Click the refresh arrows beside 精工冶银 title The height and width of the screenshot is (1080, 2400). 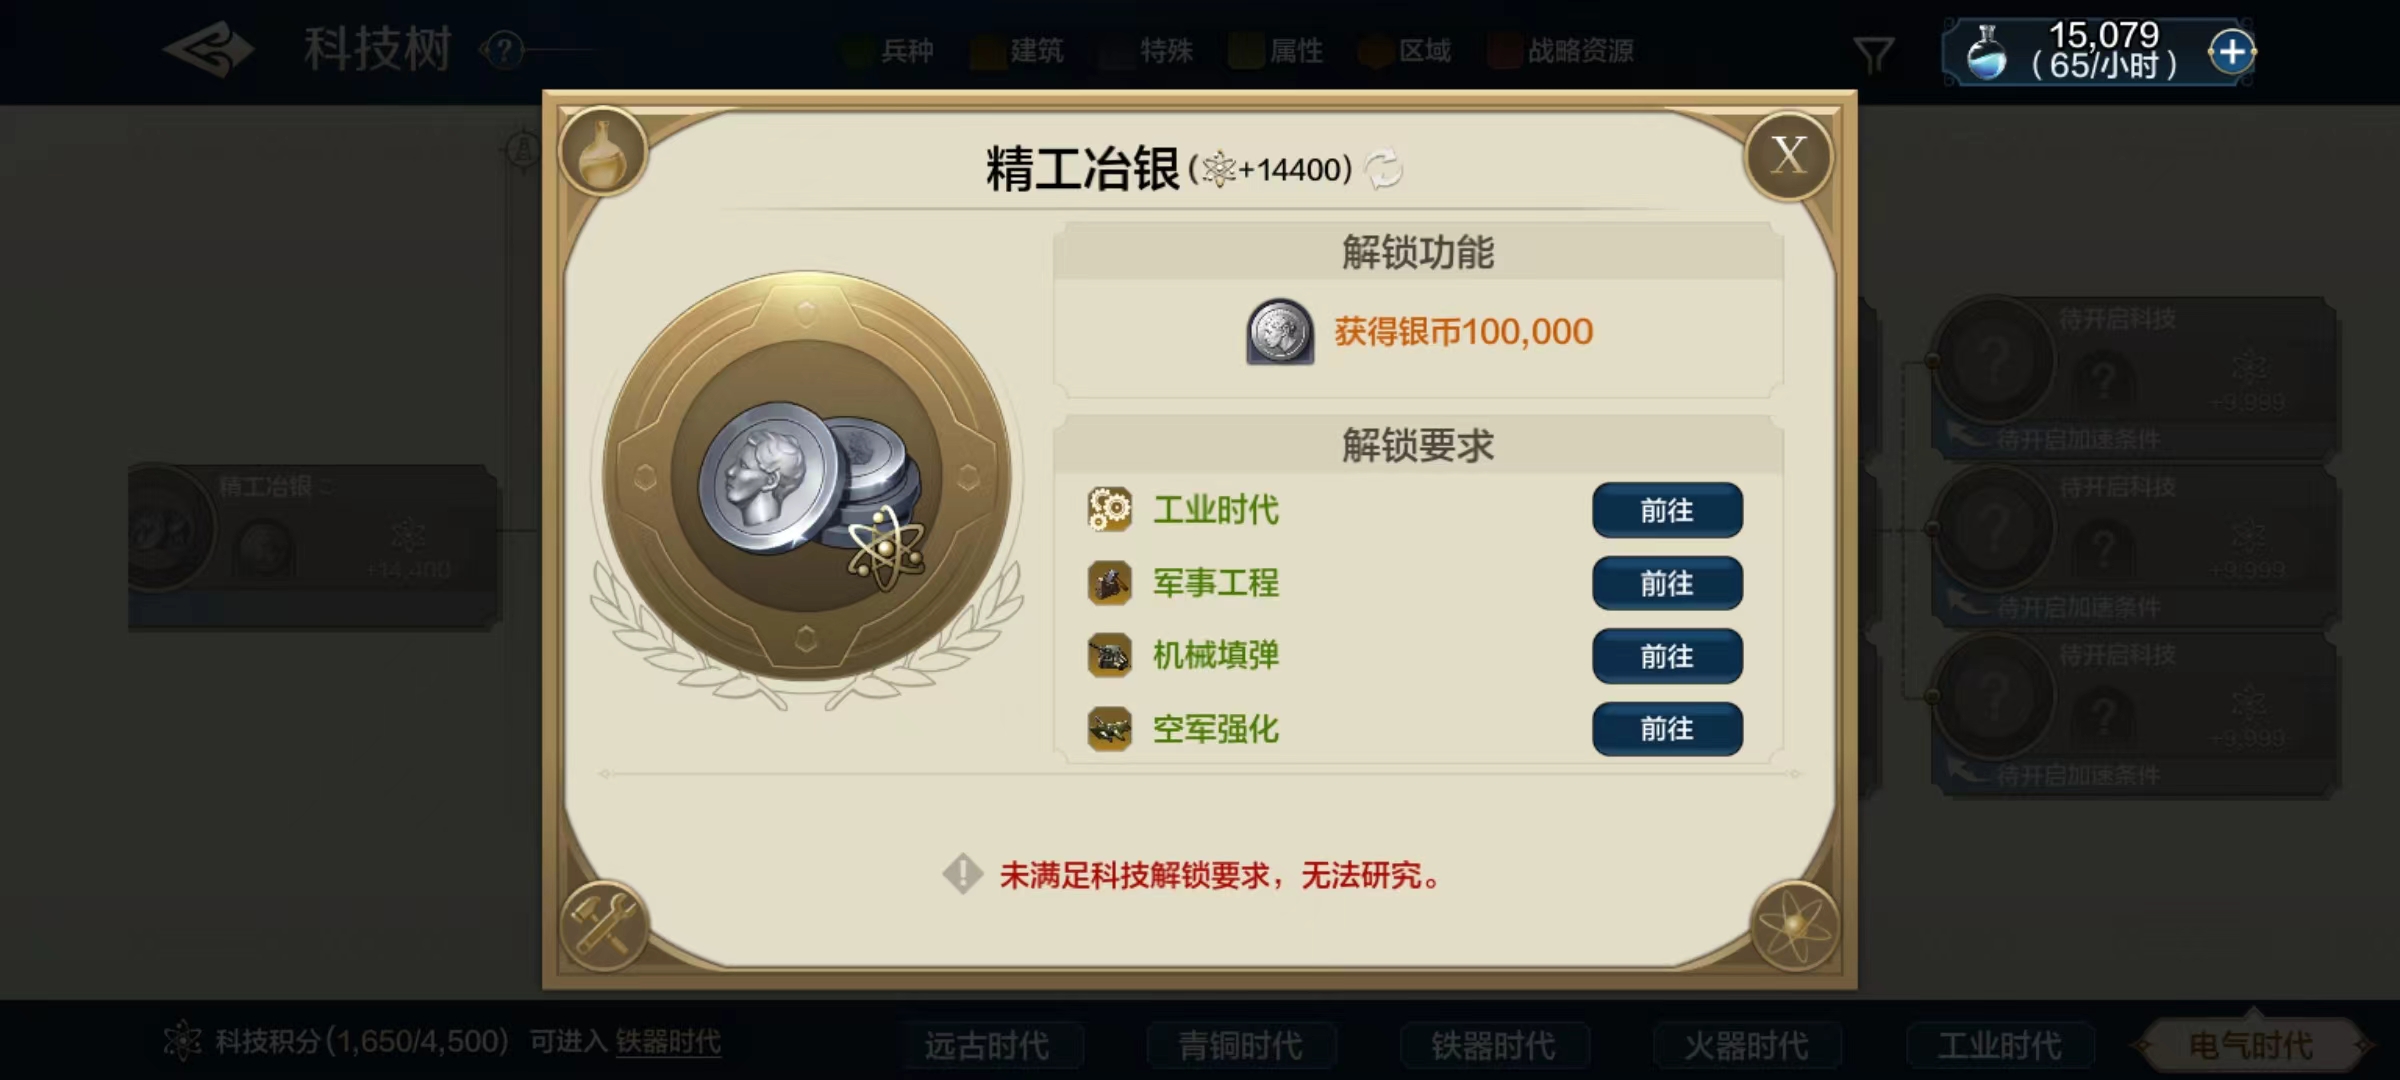tap(1384, 169)
